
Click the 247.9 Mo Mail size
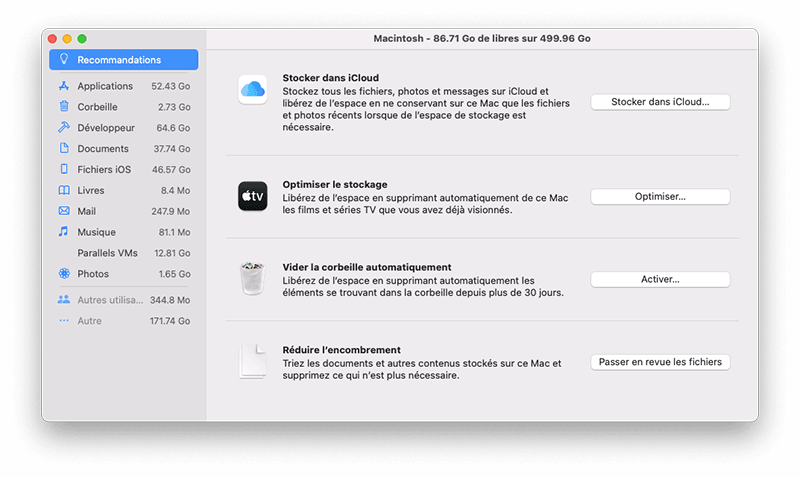click(x=170, y=211)
